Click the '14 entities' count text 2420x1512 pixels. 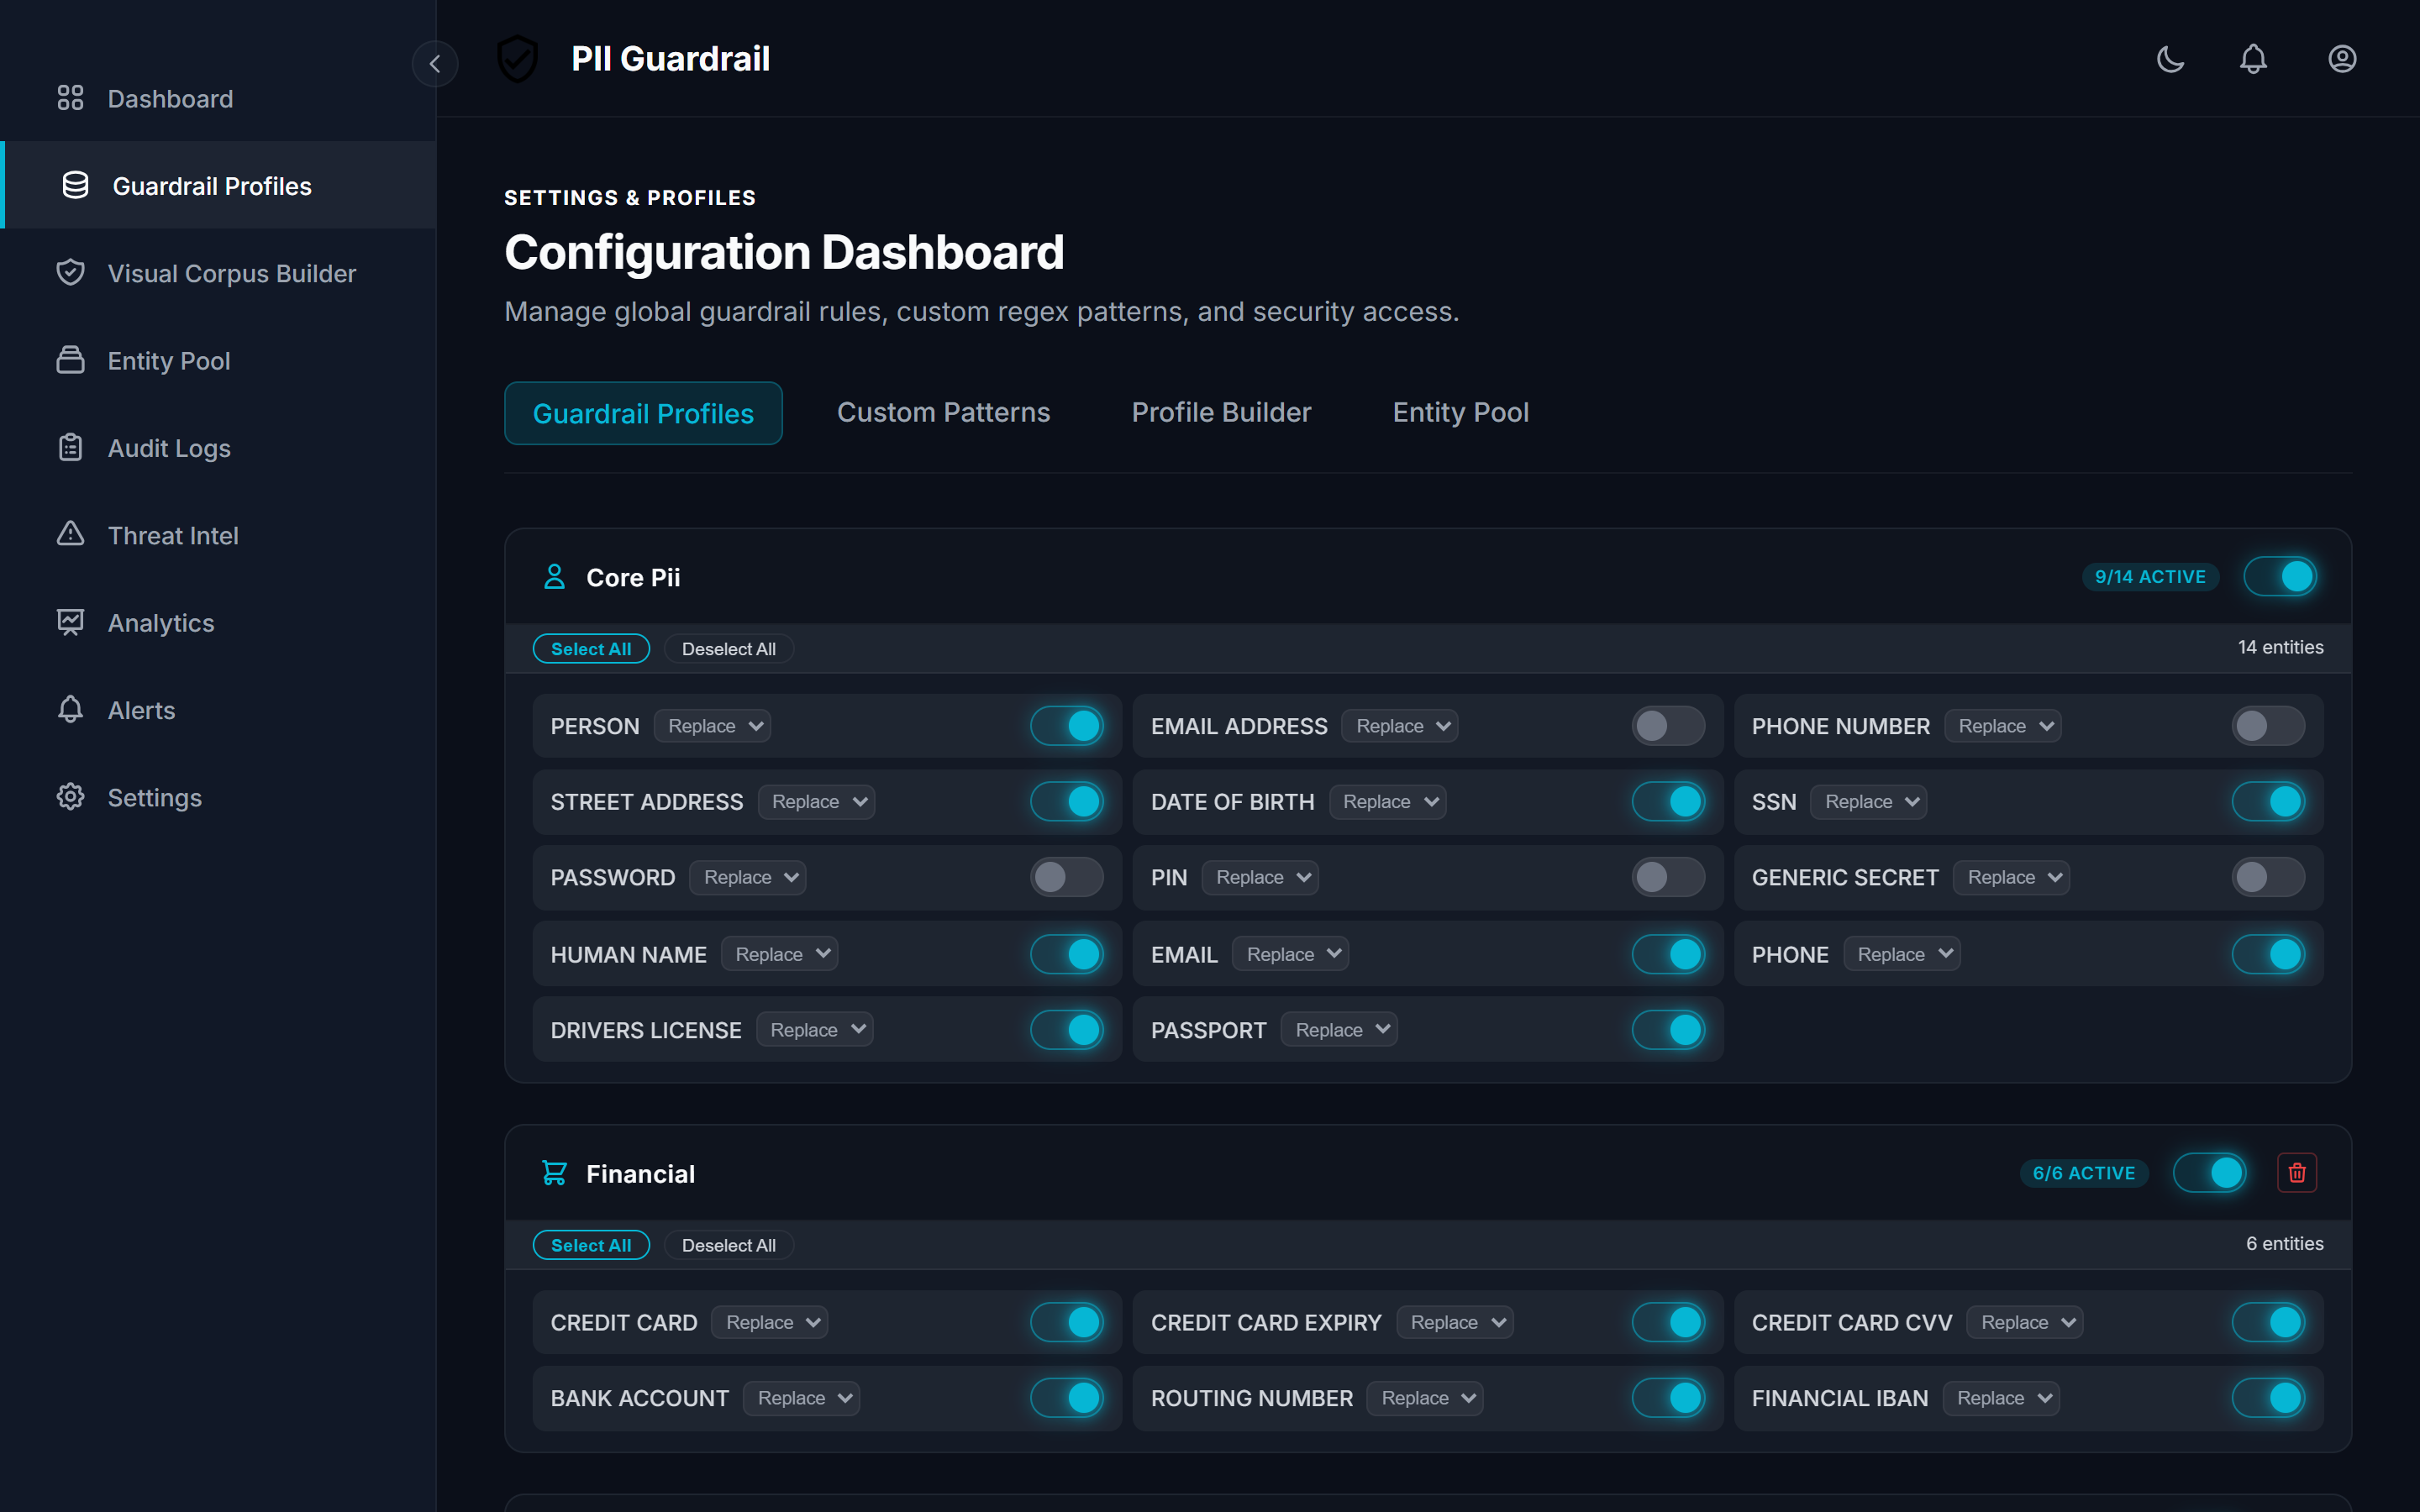coord(2280,647)
